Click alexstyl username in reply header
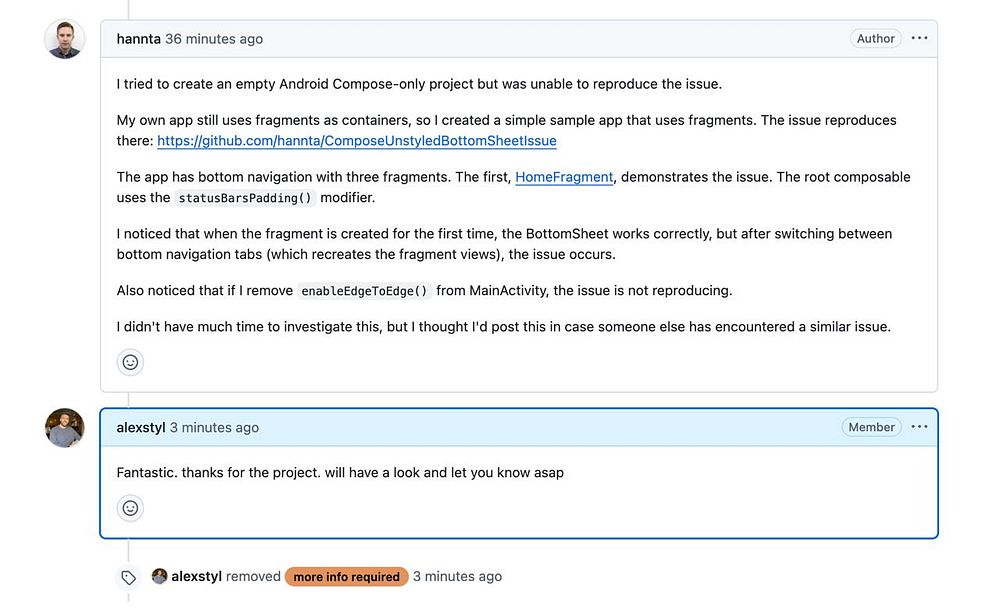Screen dimensions: 1000x610 pyautogui.click(x=141, y=427)
